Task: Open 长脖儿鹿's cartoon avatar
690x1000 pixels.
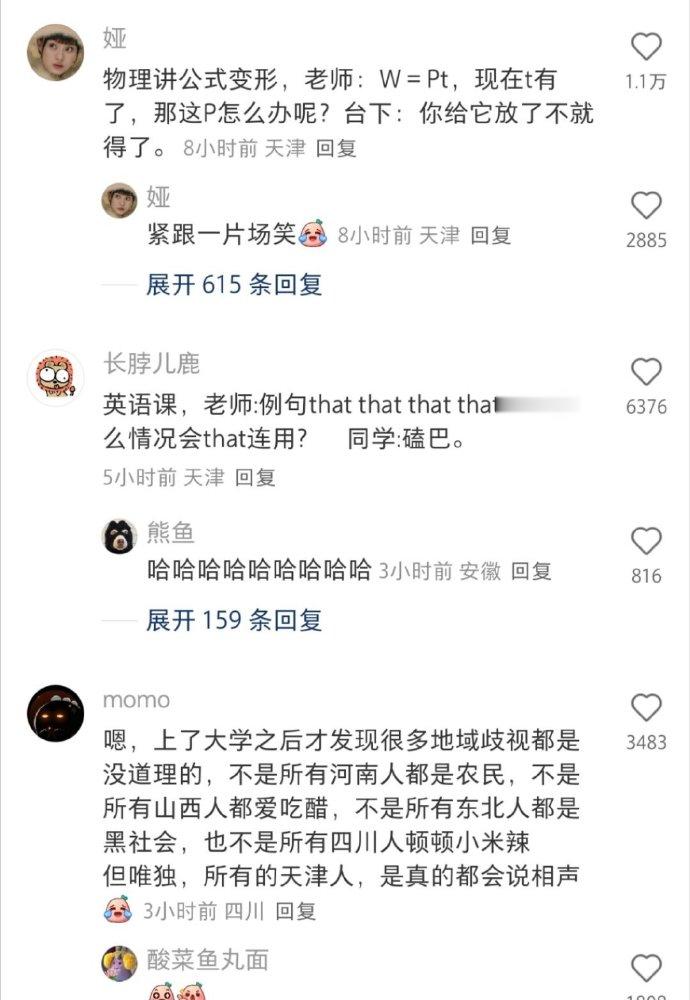Action: click(55, 378)
